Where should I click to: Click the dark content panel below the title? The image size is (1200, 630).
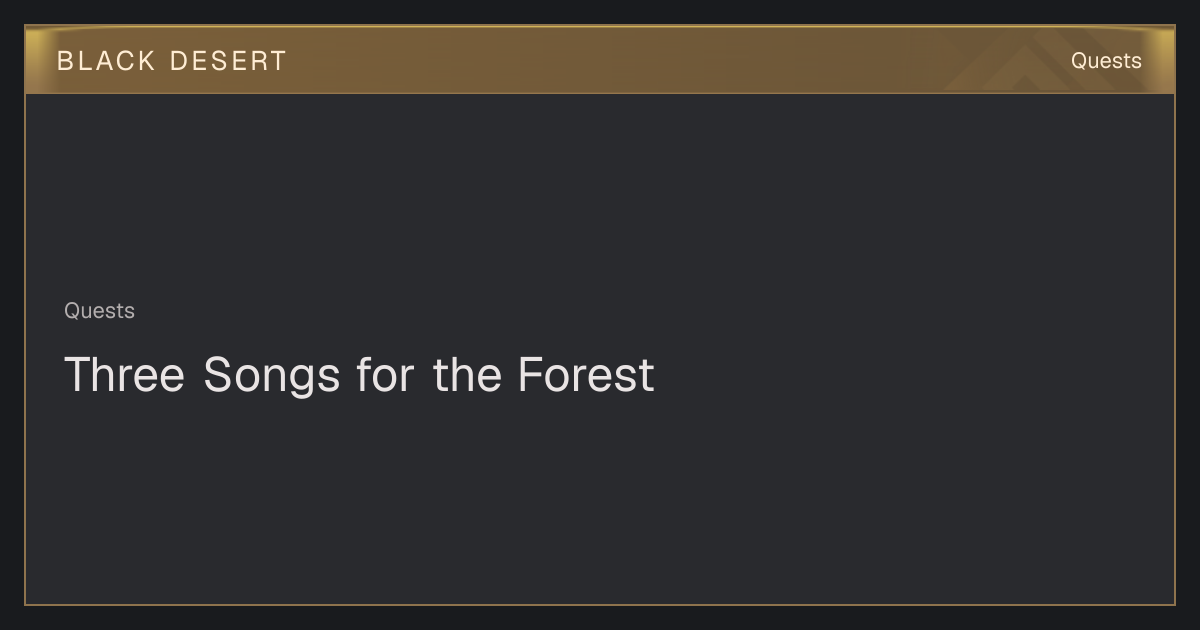600,500
